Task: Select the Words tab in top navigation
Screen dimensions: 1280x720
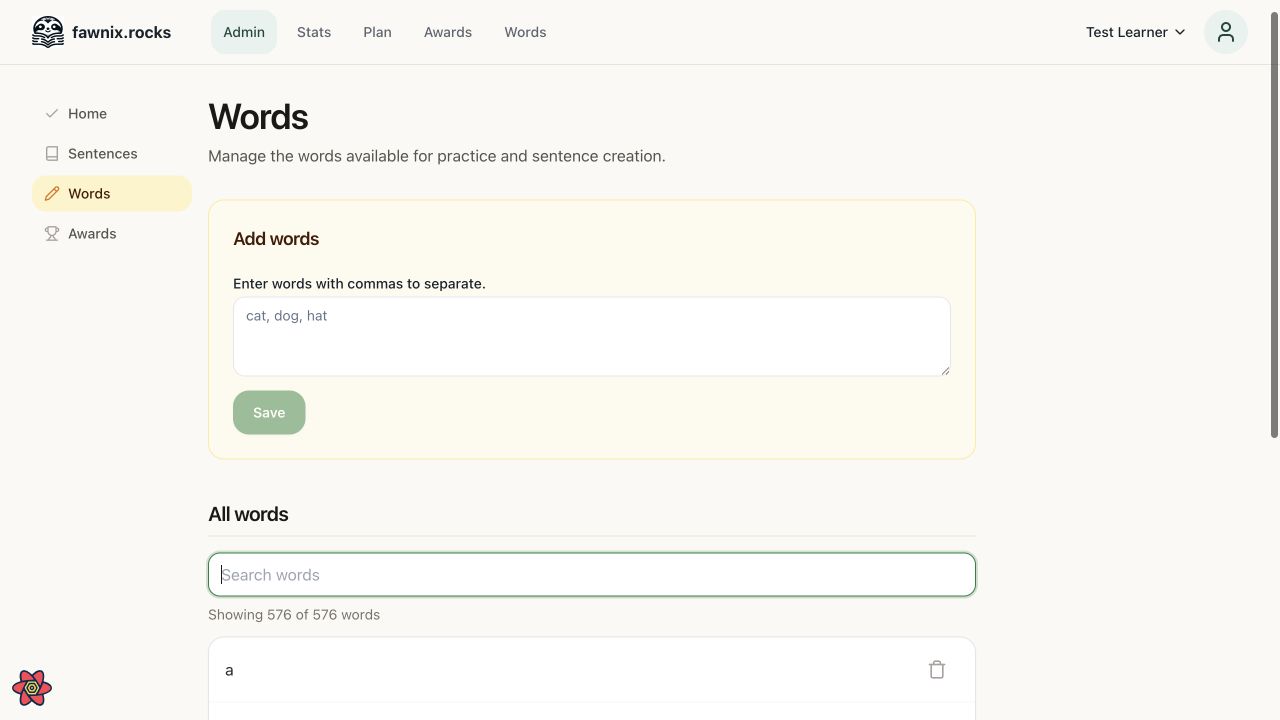Action: [525, 32]
